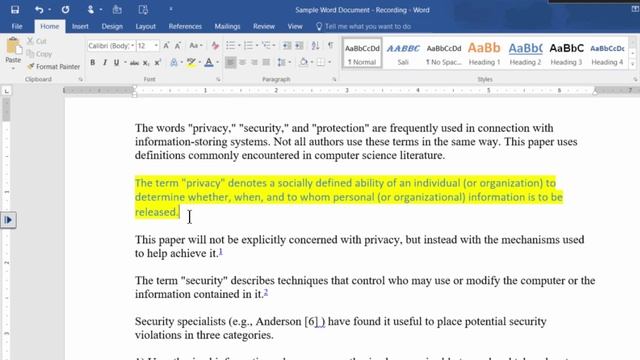Show paragraph marks and hidden symbols
Viewport: 640px width, 360px height.
pos(330,46)
